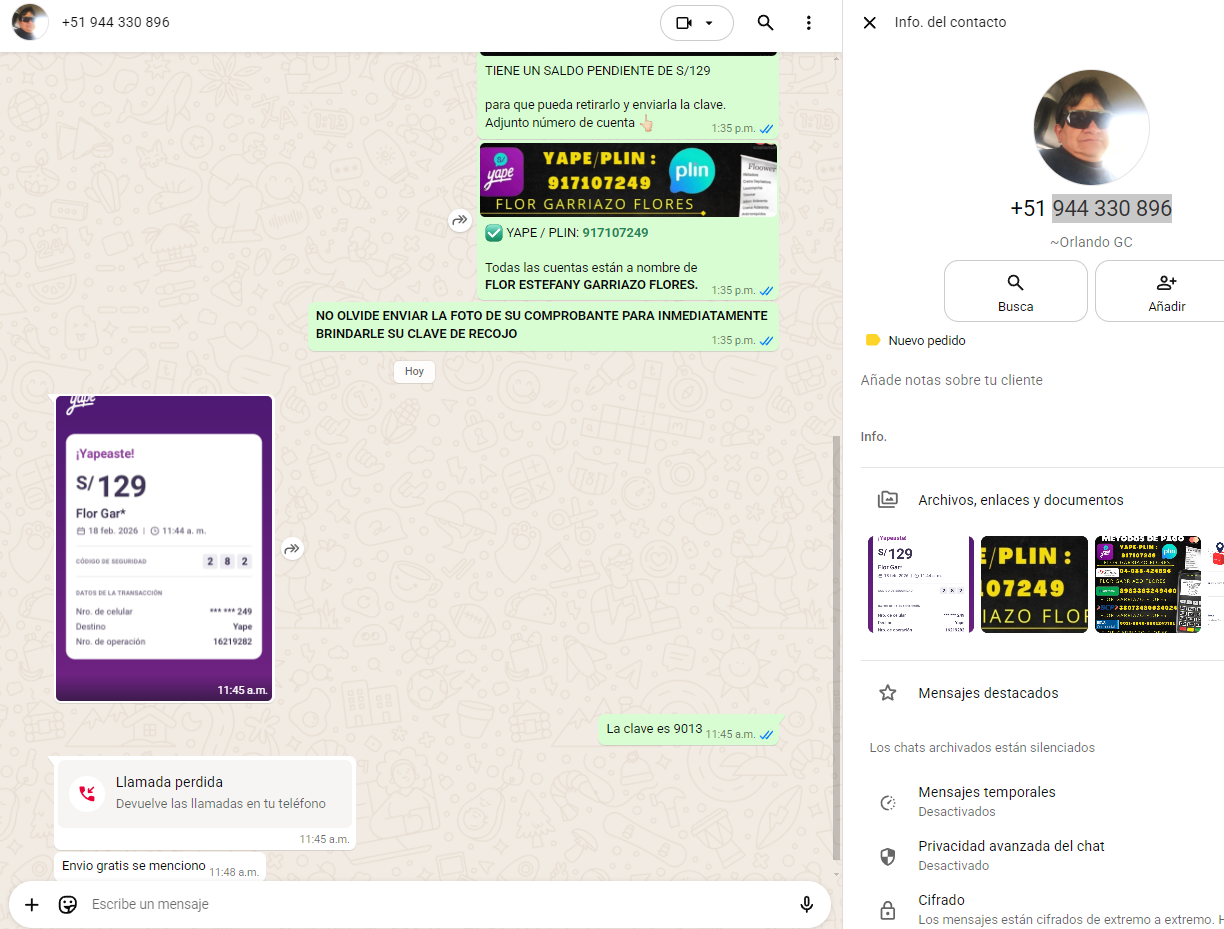
Task: Forward the Yape receipt image
Action: tap(292, 548)
